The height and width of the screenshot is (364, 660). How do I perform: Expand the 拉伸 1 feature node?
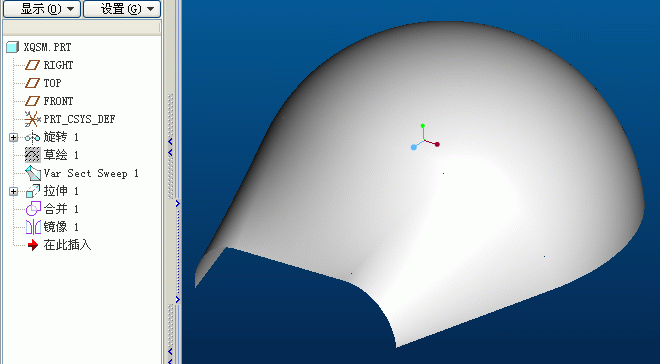pyautogui.click(x=13, y=191)
